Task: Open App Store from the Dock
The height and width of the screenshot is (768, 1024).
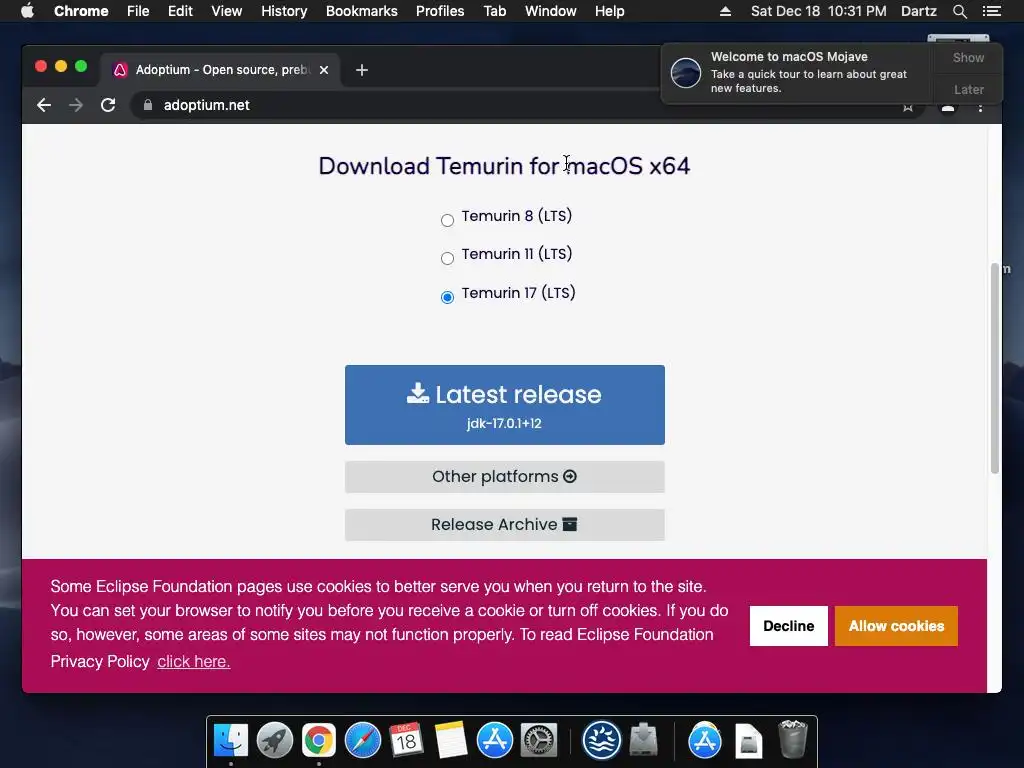Action: (494, 741)
